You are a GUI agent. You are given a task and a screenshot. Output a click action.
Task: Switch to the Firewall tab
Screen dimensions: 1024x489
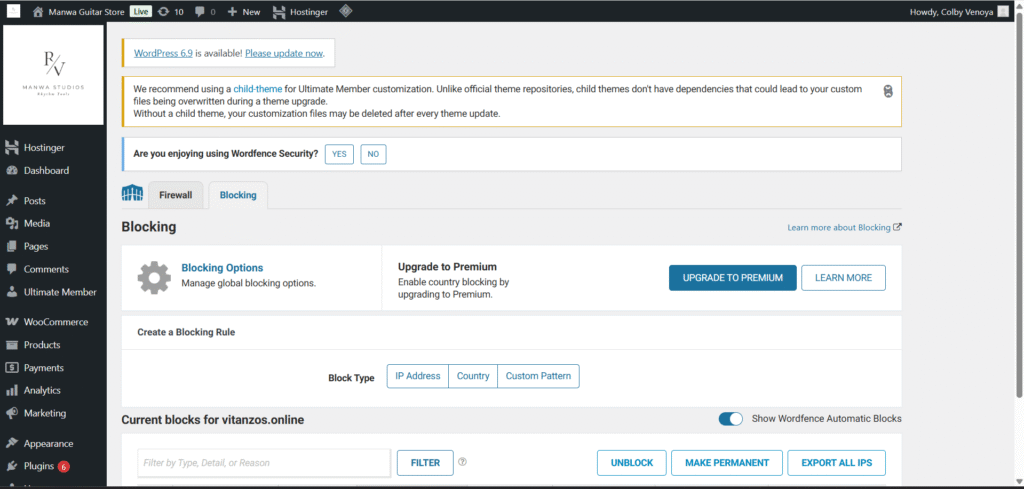pyautogui.click(x=176, y=195)
